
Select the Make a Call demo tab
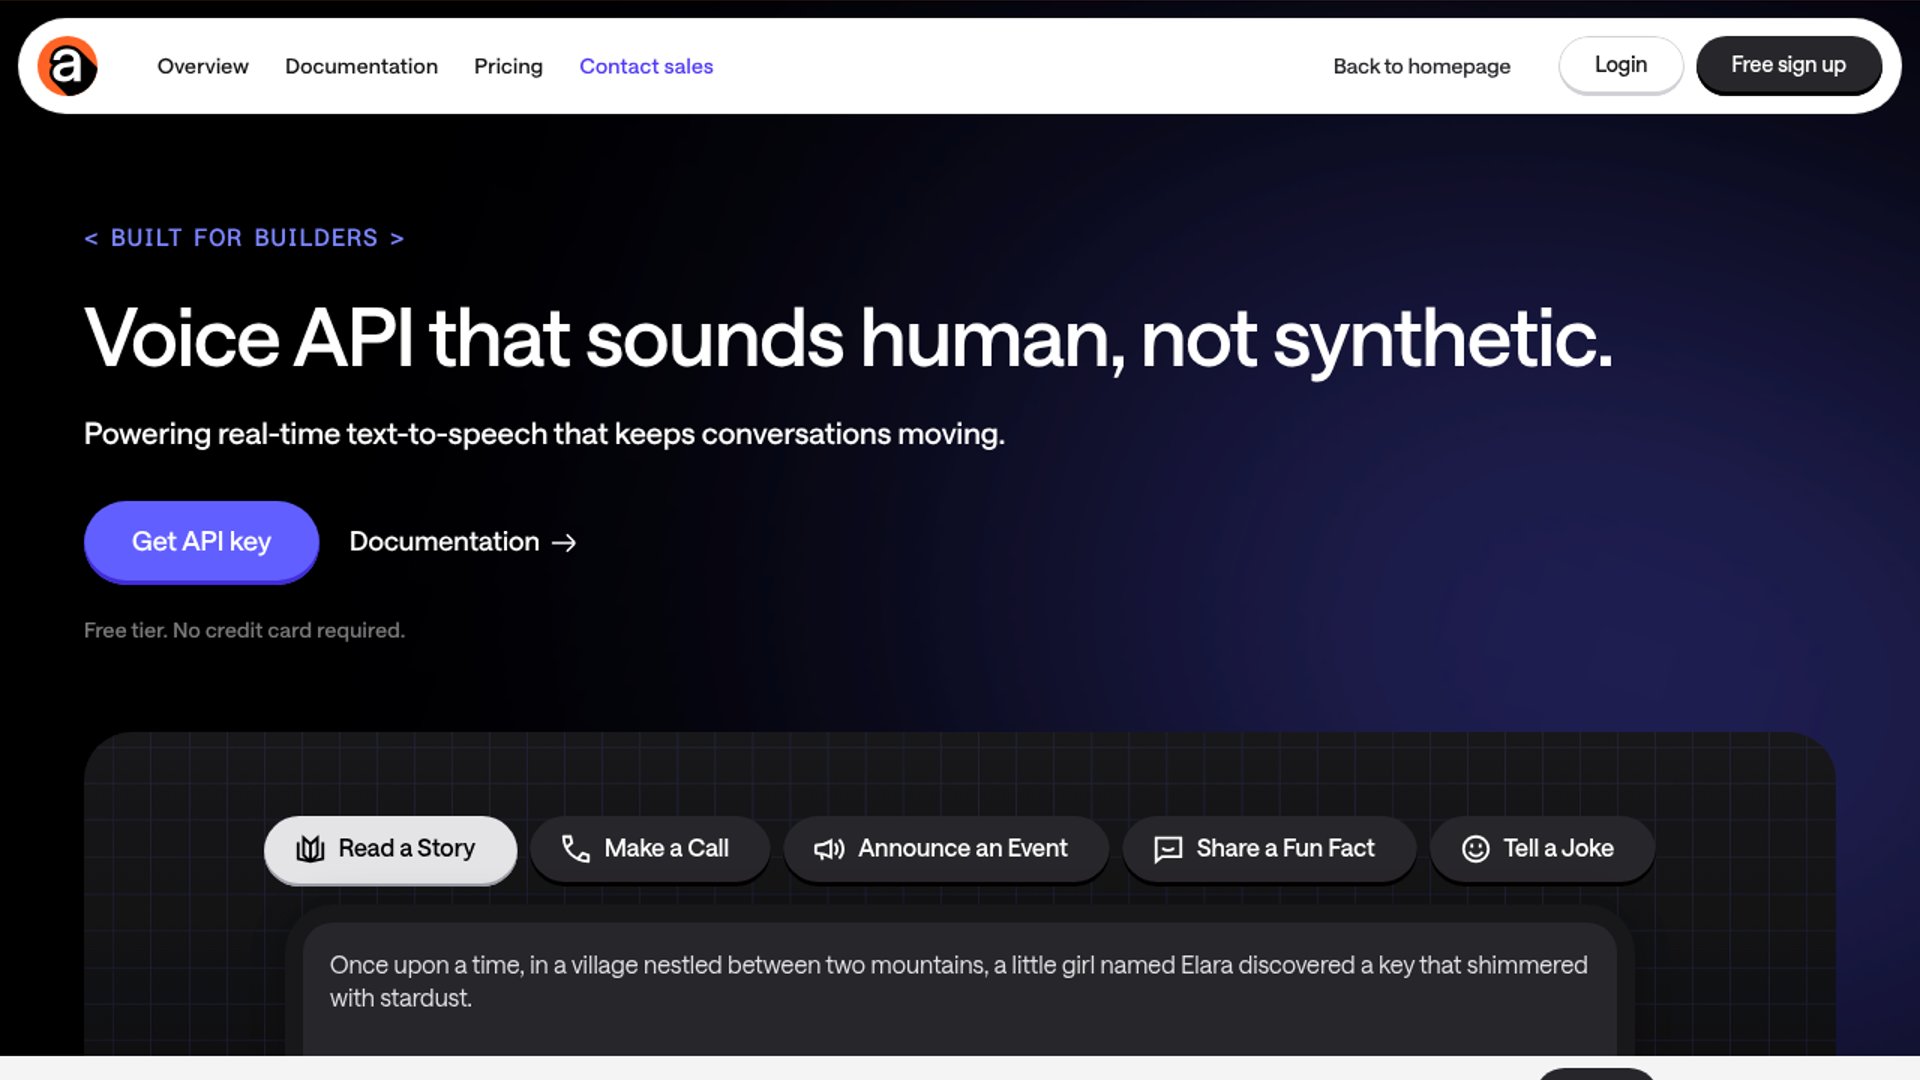point(650,849)
